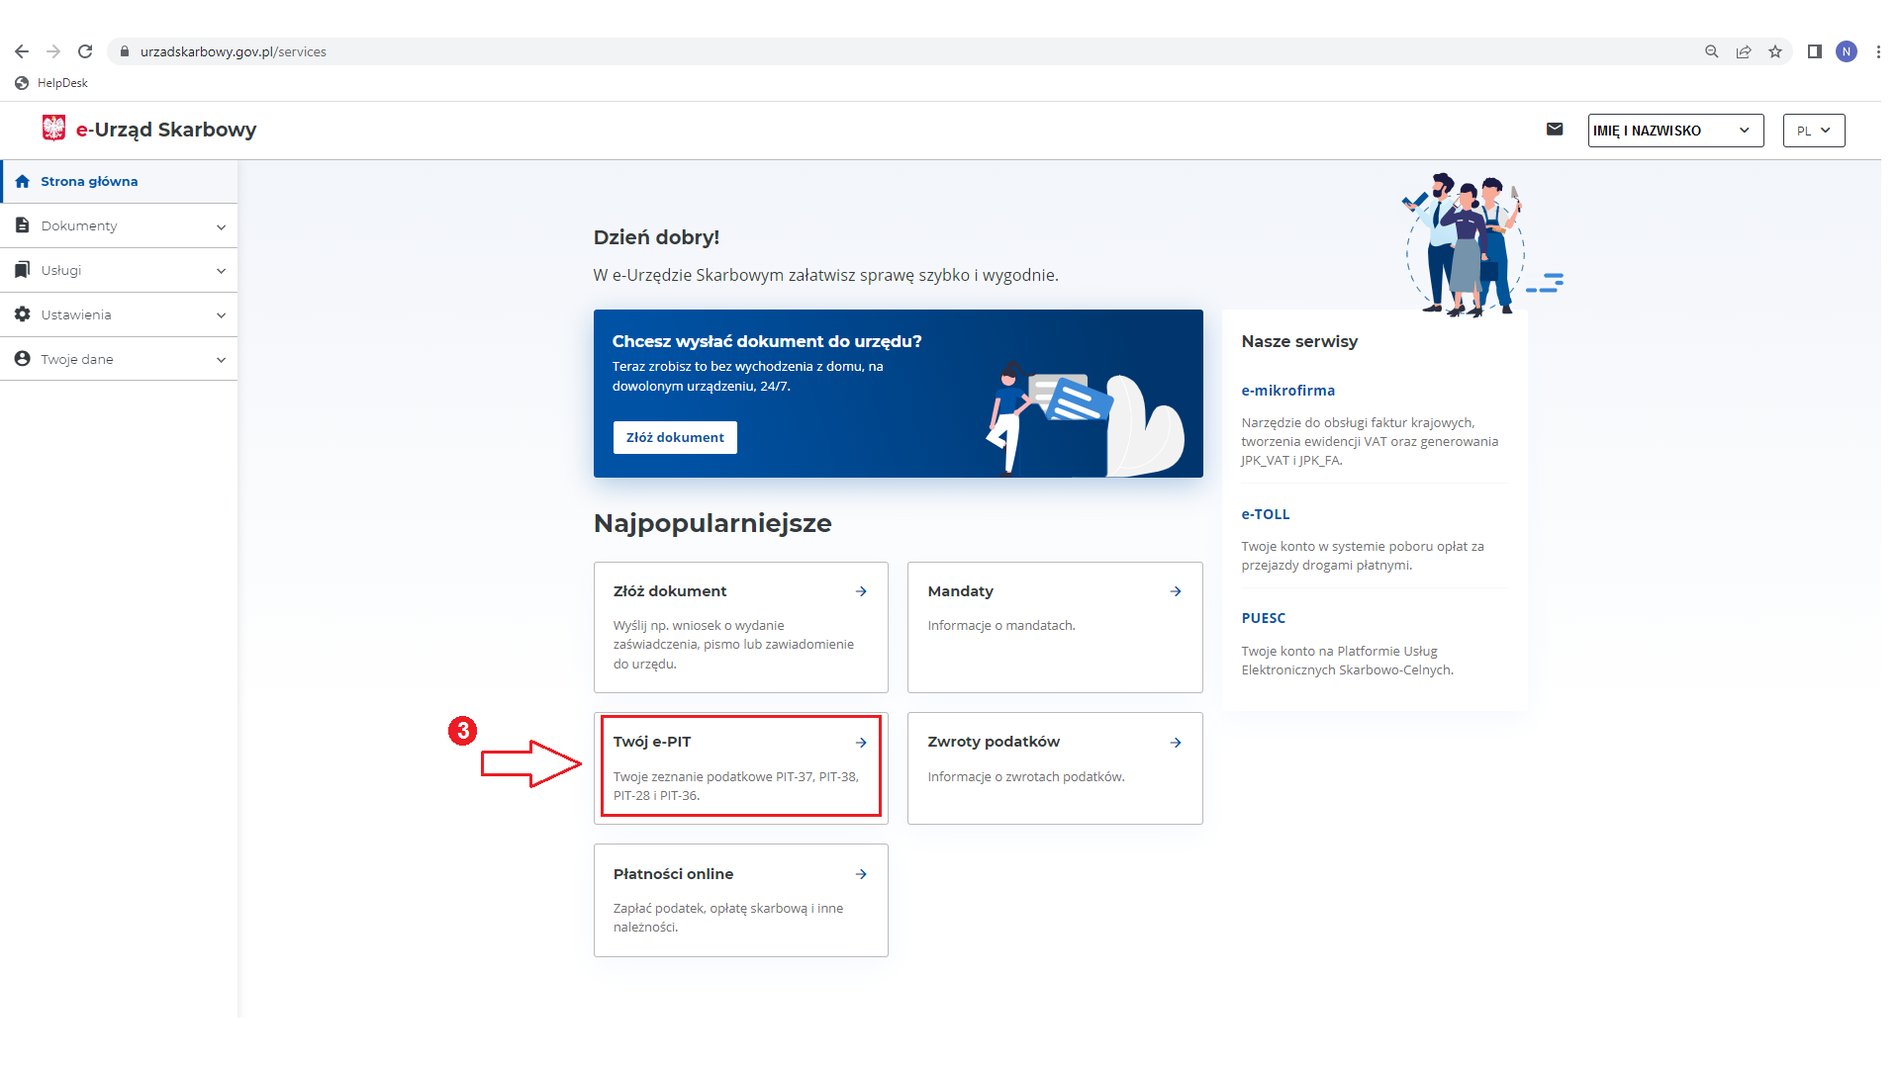The height and width of the screenshot is (1068, 1900).
Task: Click the browser forward arrow
Action: coord(54,51)
